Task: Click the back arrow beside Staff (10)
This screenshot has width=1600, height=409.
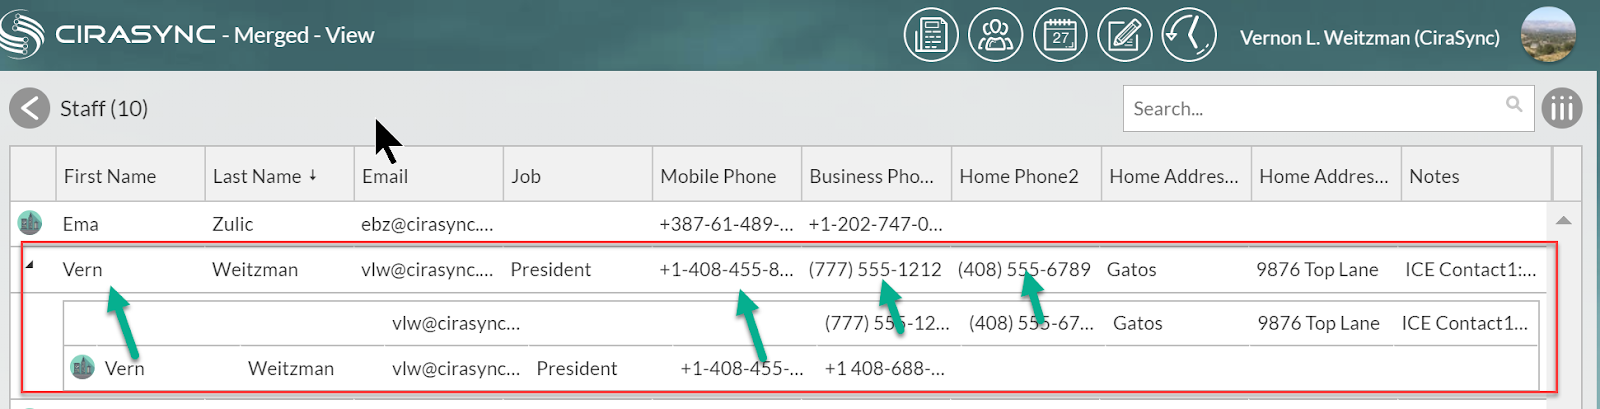Action: pos(30,108)
